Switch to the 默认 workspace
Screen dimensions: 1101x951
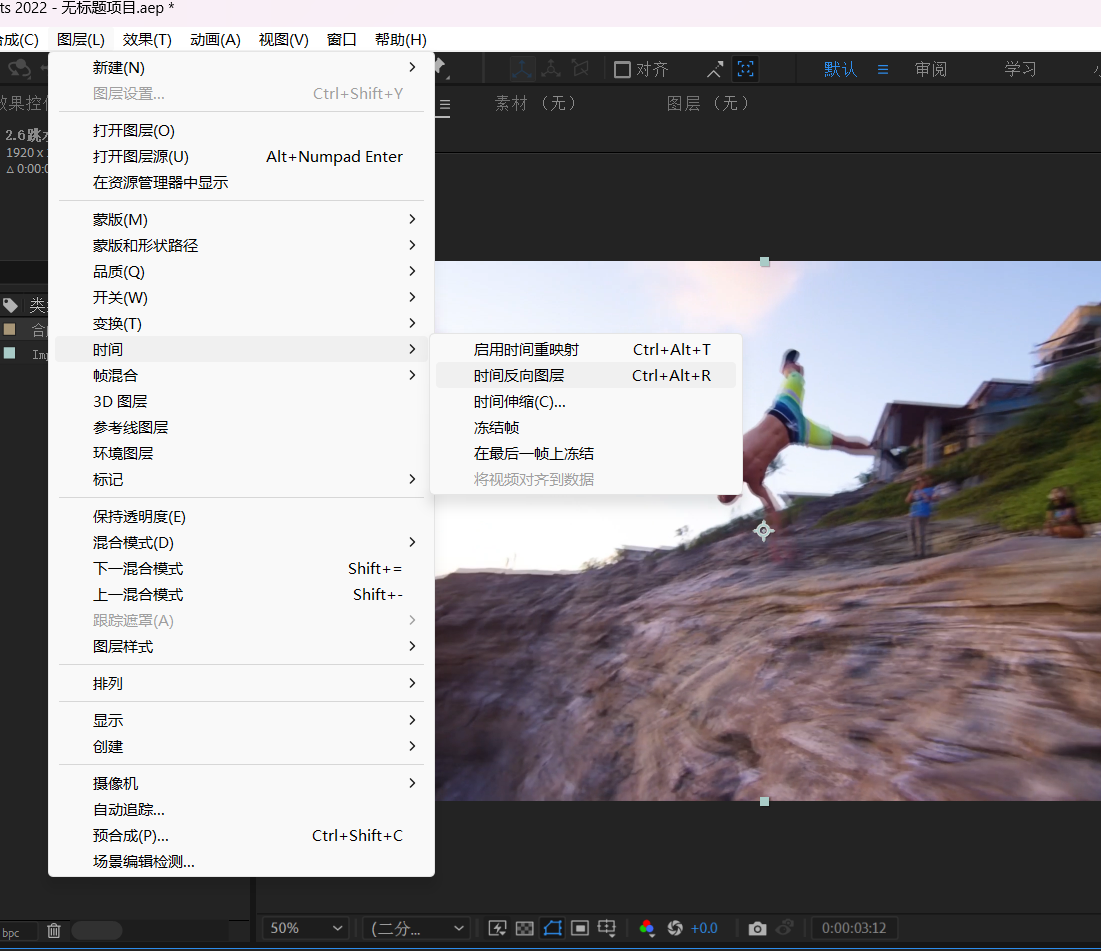click(x=840, y=70)
